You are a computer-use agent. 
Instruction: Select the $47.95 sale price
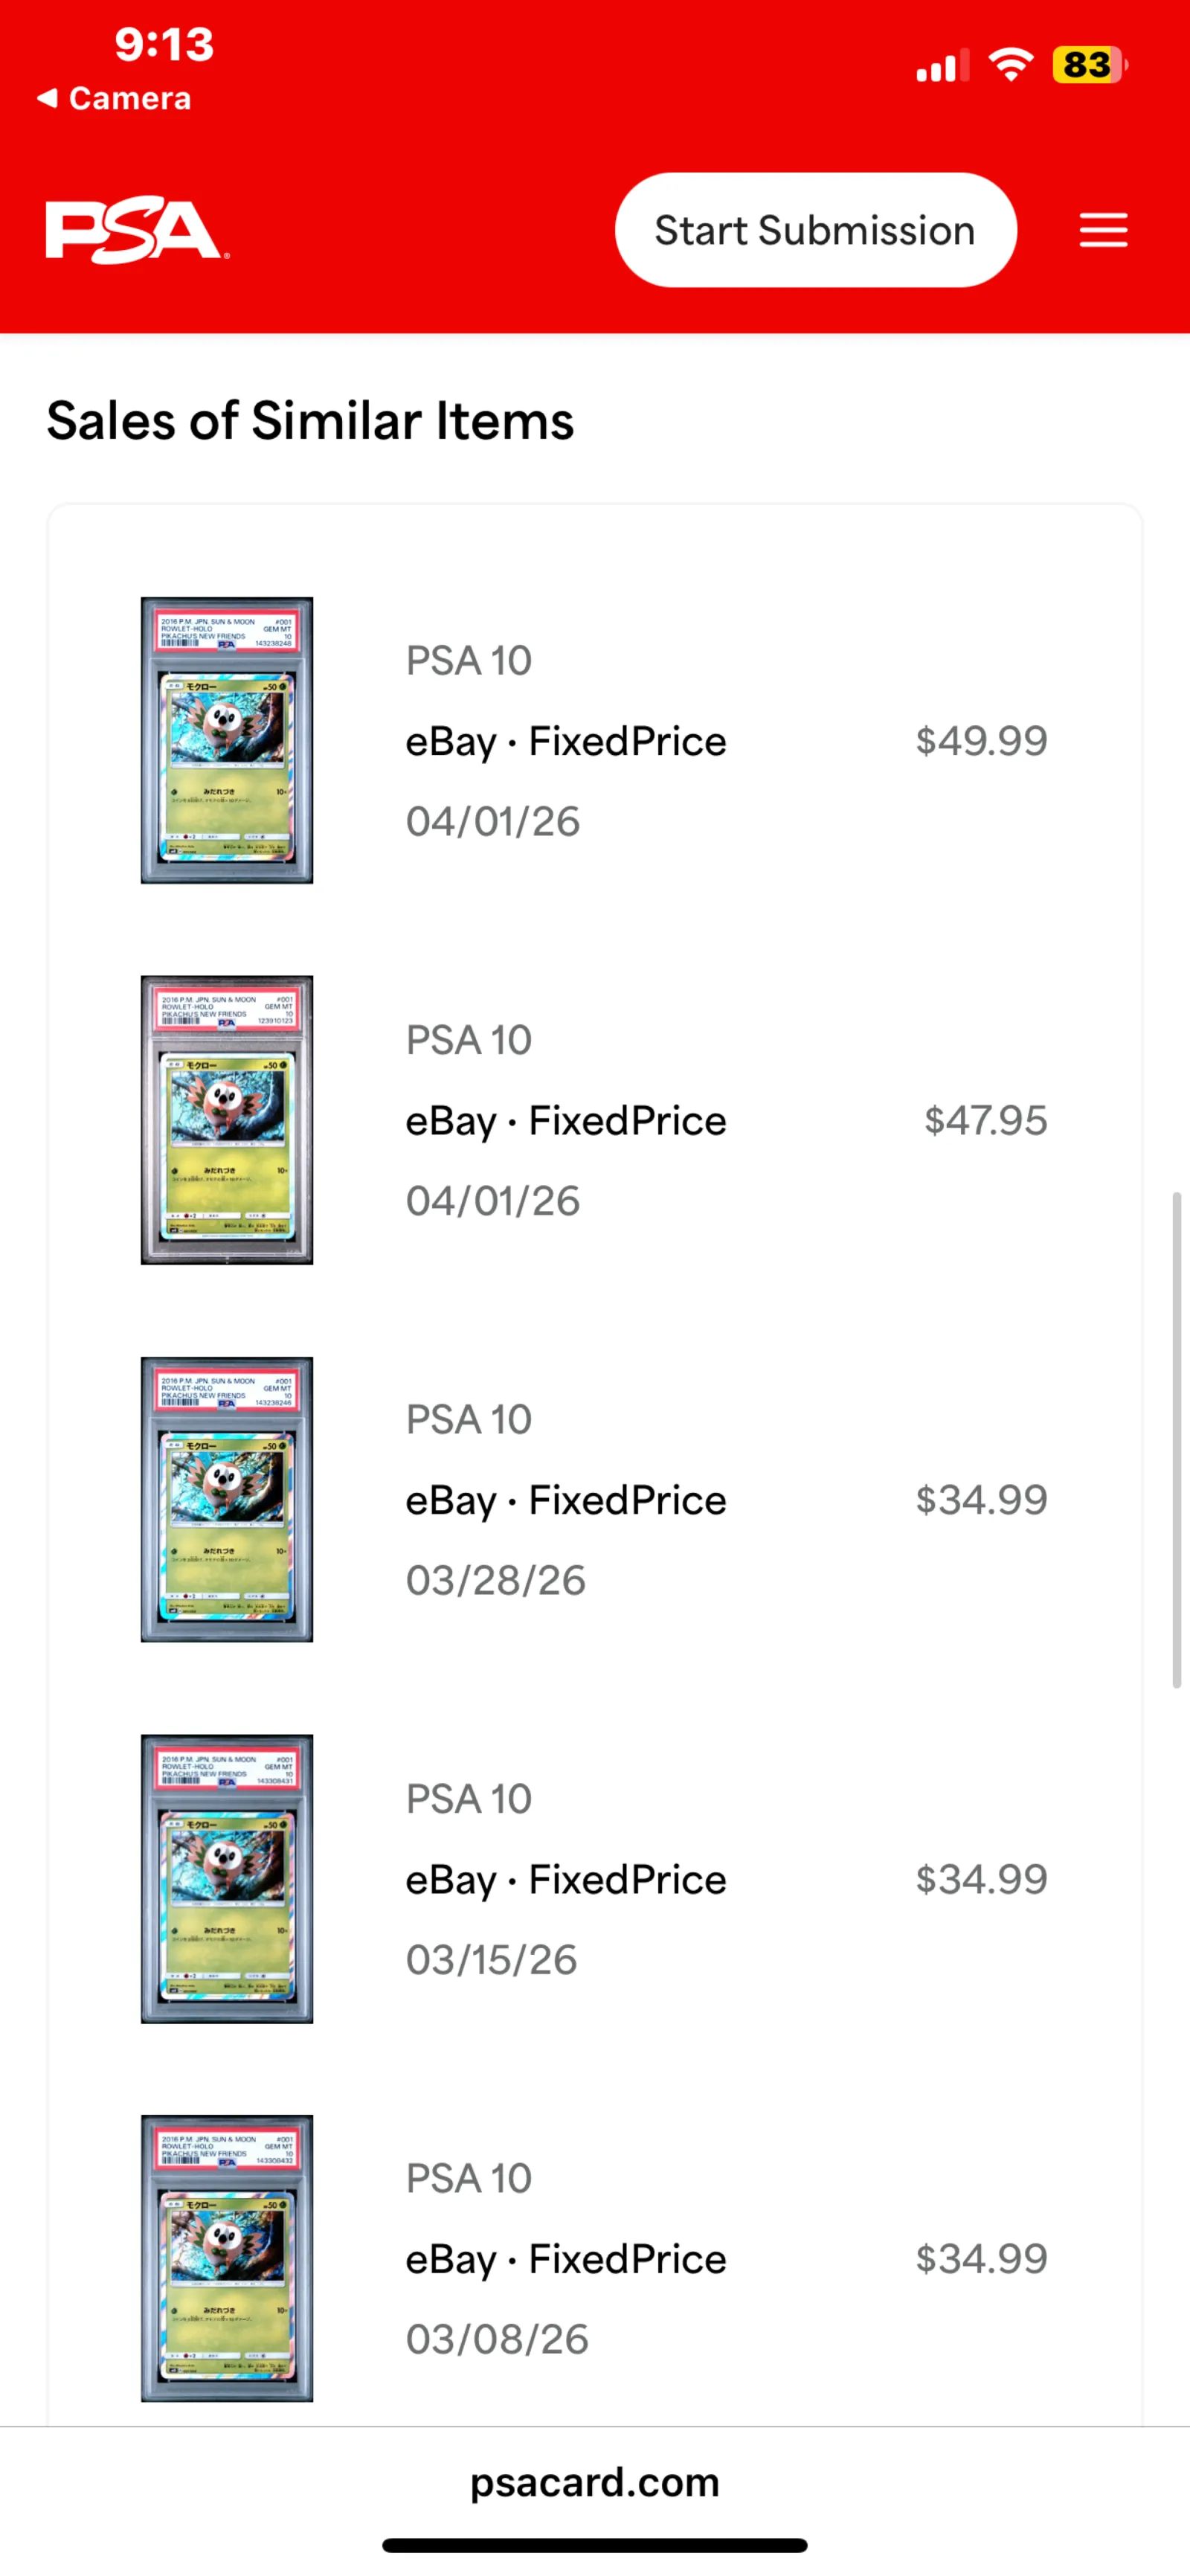985,1121
